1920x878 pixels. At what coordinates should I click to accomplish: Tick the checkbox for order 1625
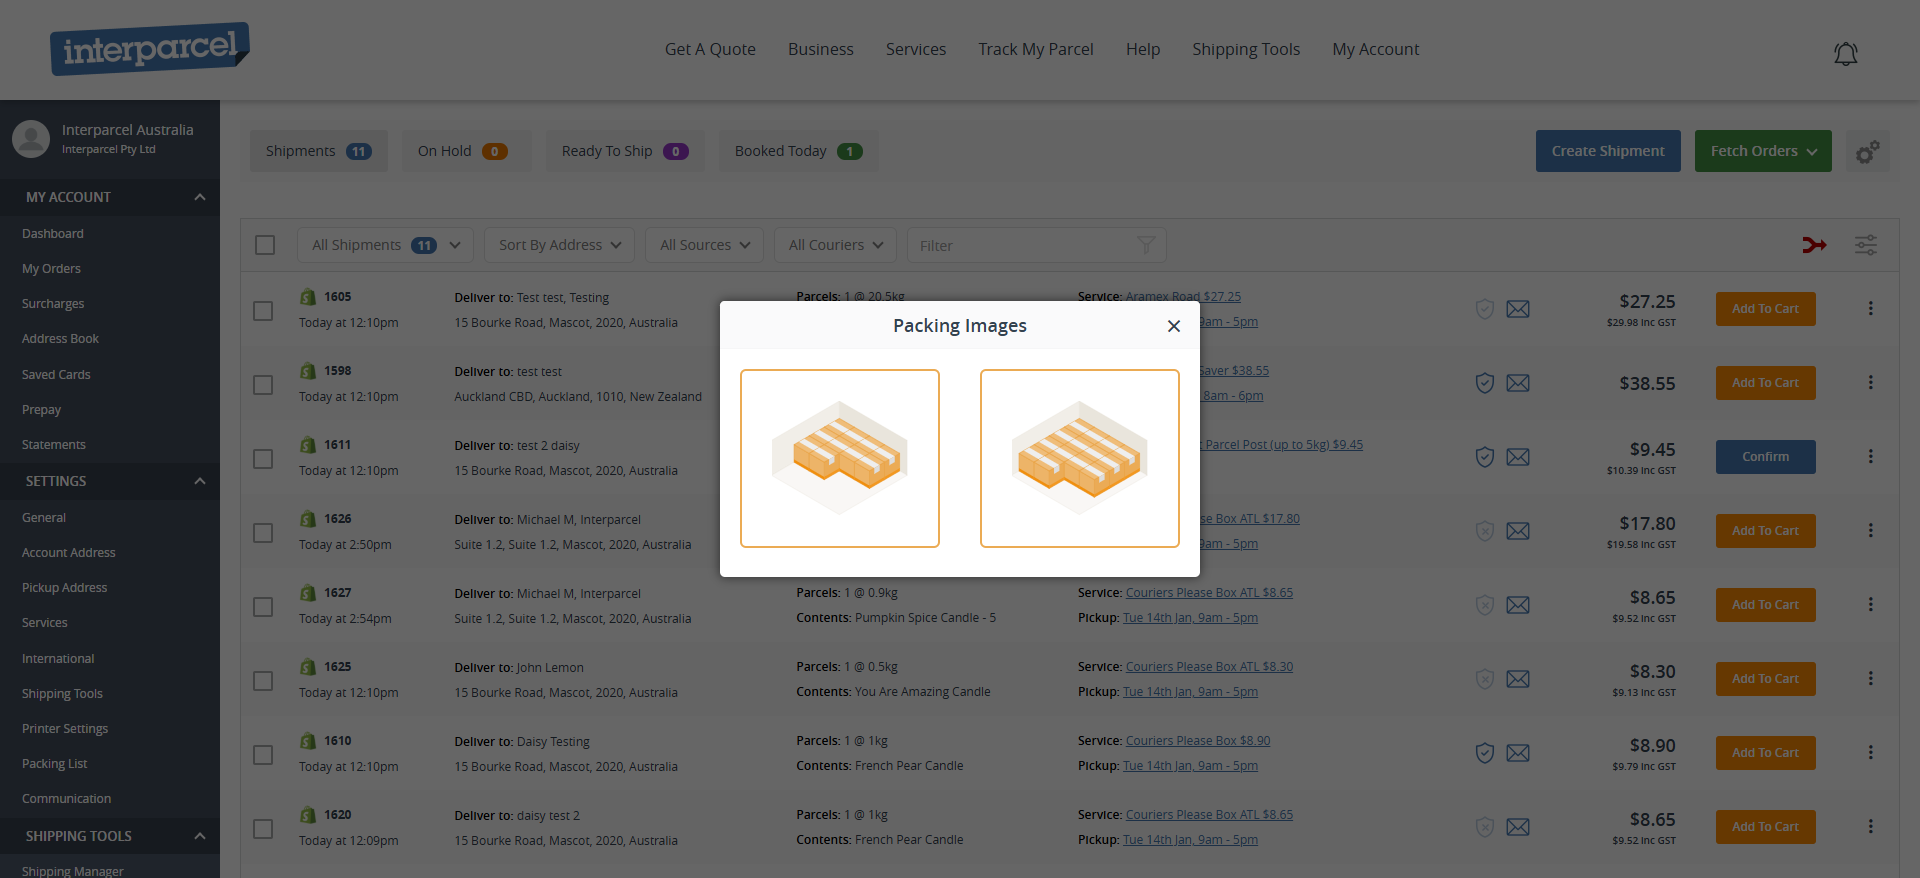(x=263, y=681)
